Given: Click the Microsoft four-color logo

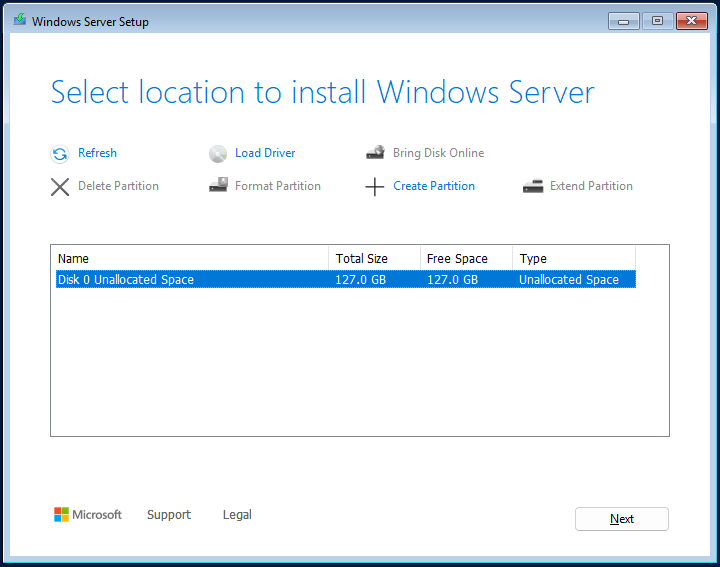Looking at the screenshot, I should point(61,515).
